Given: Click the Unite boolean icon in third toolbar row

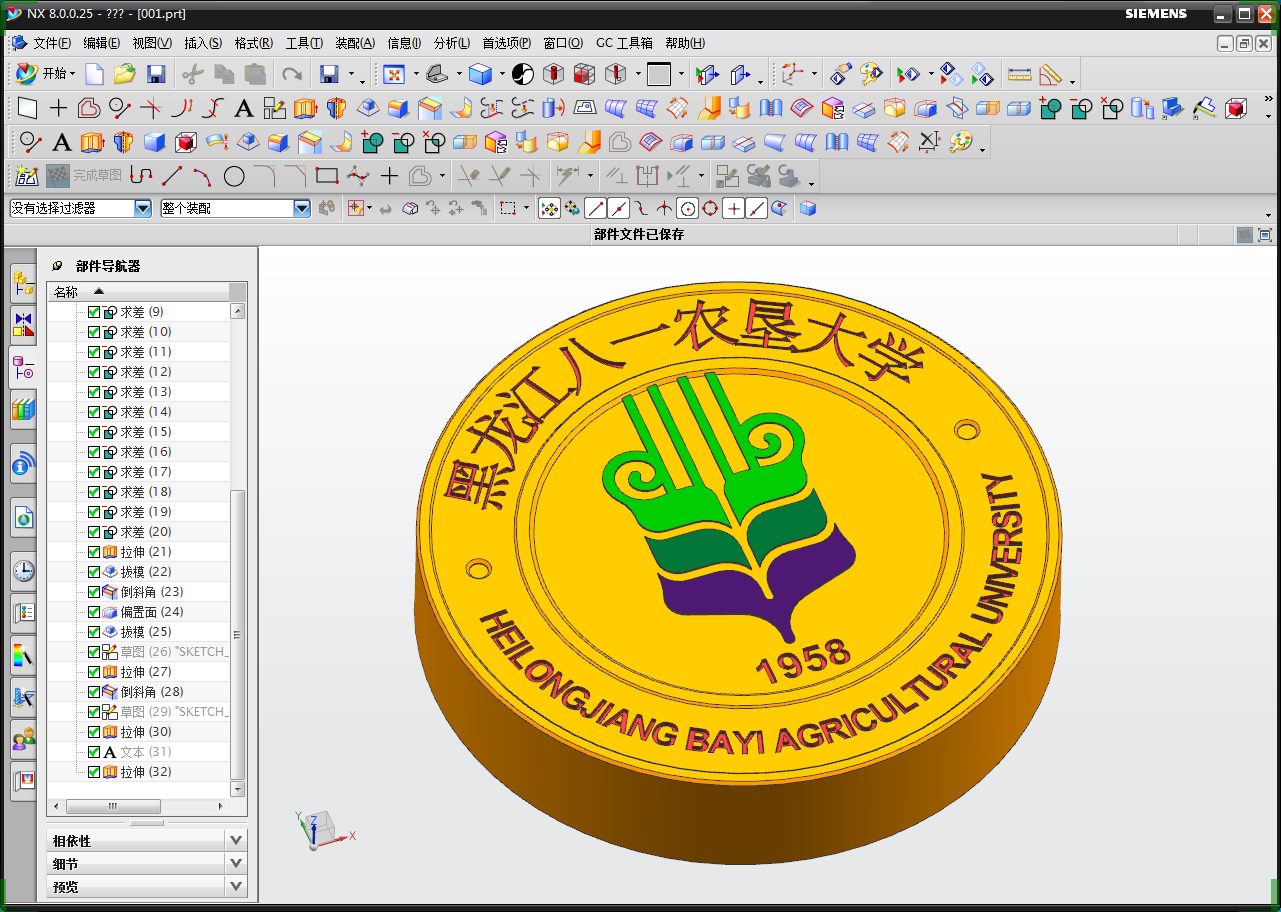Looking at the screenshot, I should (x=373, y=143).
